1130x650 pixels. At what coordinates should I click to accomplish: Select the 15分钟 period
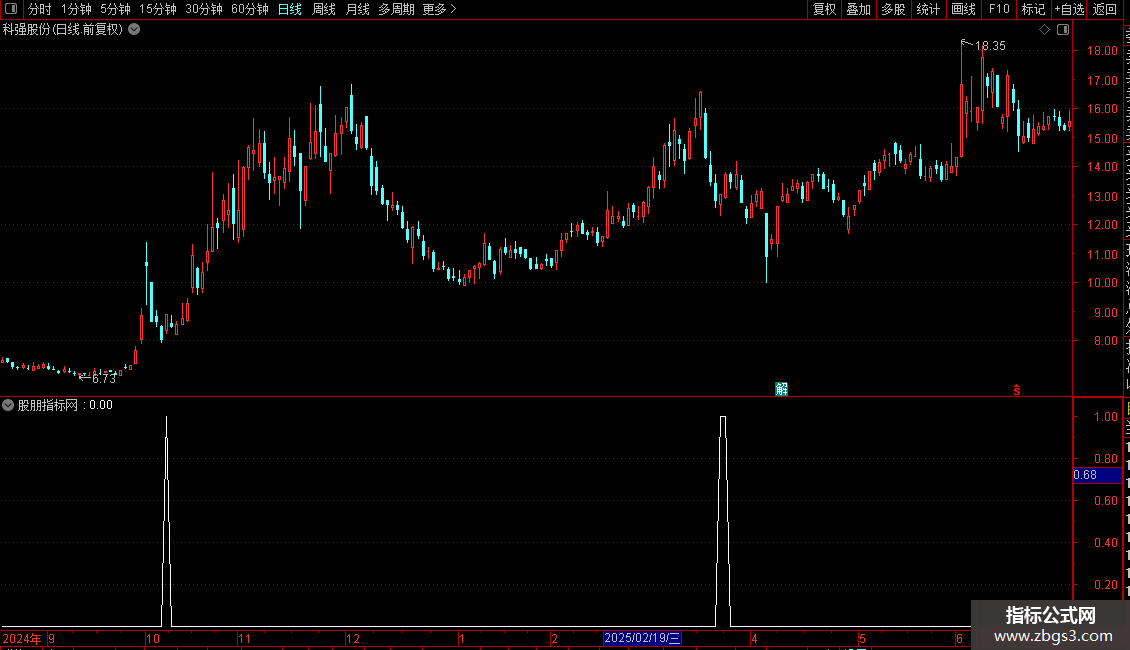[157, 9]
